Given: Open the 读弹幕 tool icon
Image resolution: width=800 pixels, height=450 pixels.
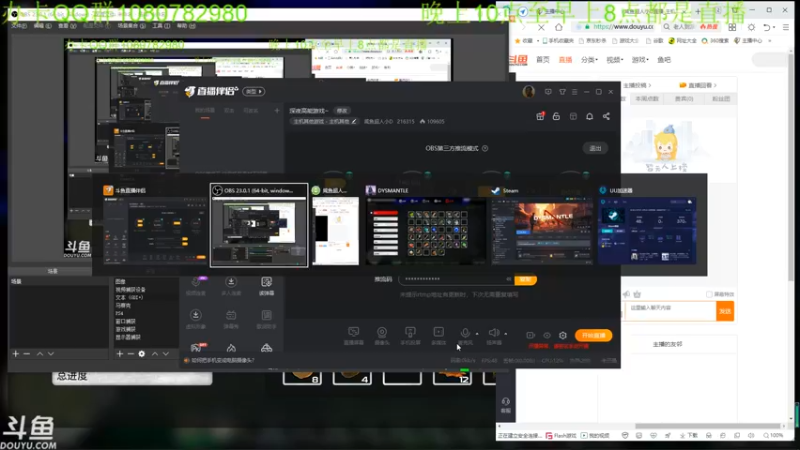Looking at the screenshot, I should (x=266, y=286).
